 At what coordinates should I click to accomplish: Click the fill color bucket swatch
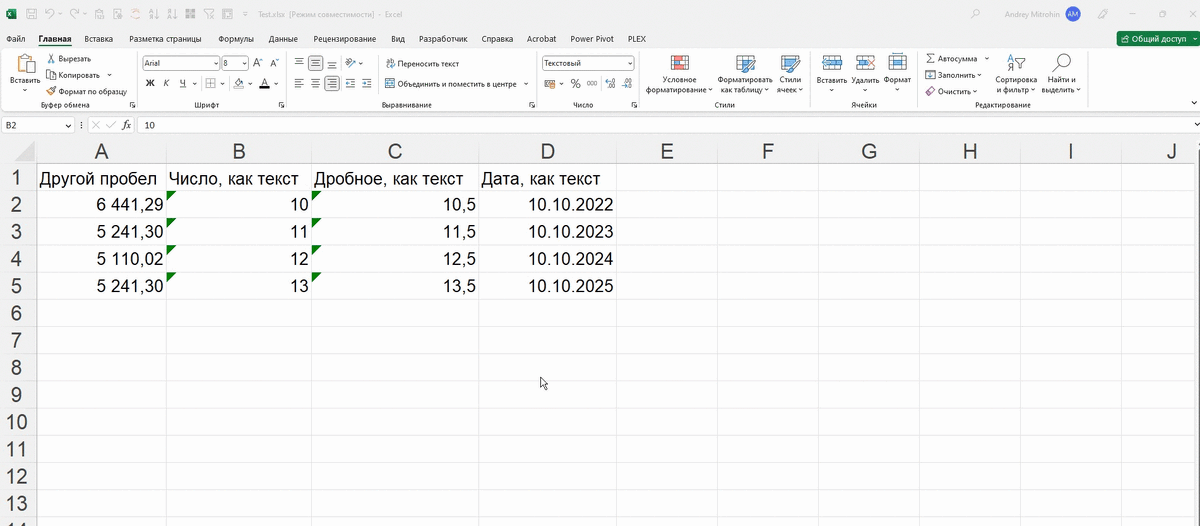tap(238, 84)
